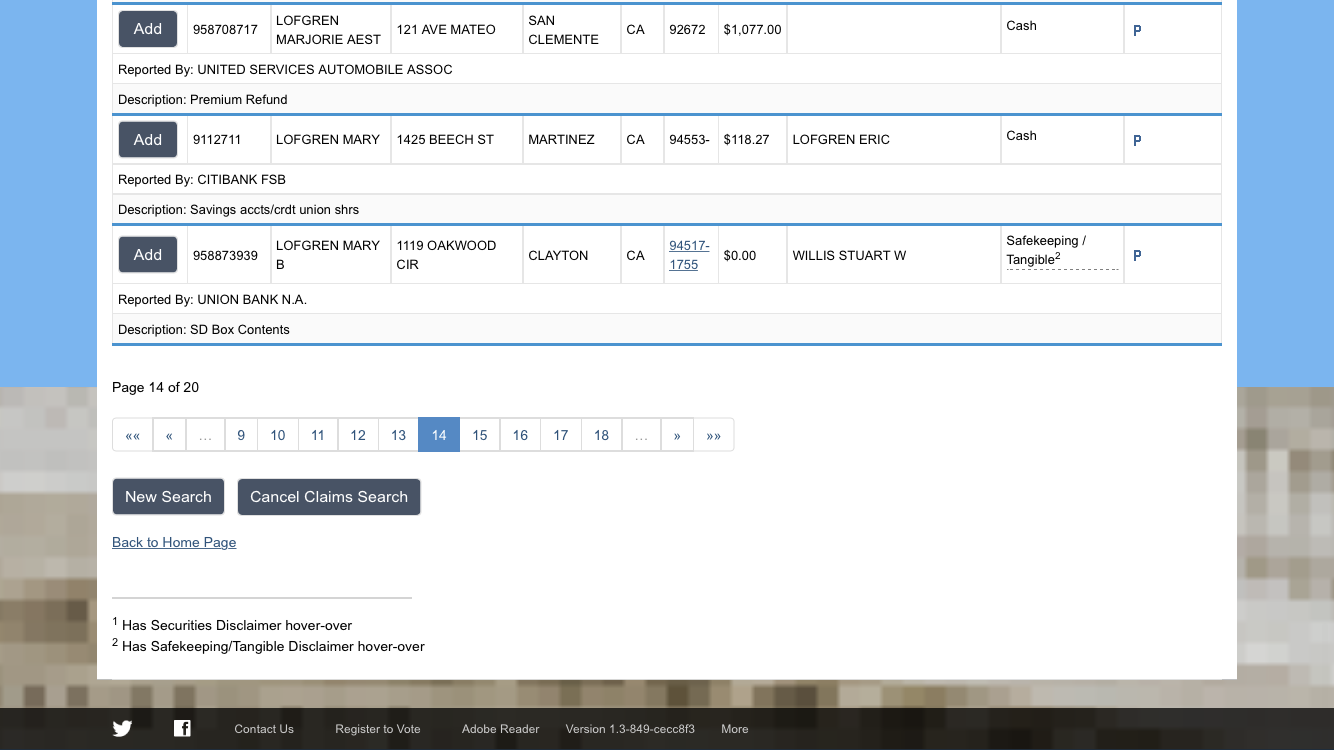Viewport: 1334px width, 750px height.
Task: Click Description: Premium Refund text
Action: (203, 100)
